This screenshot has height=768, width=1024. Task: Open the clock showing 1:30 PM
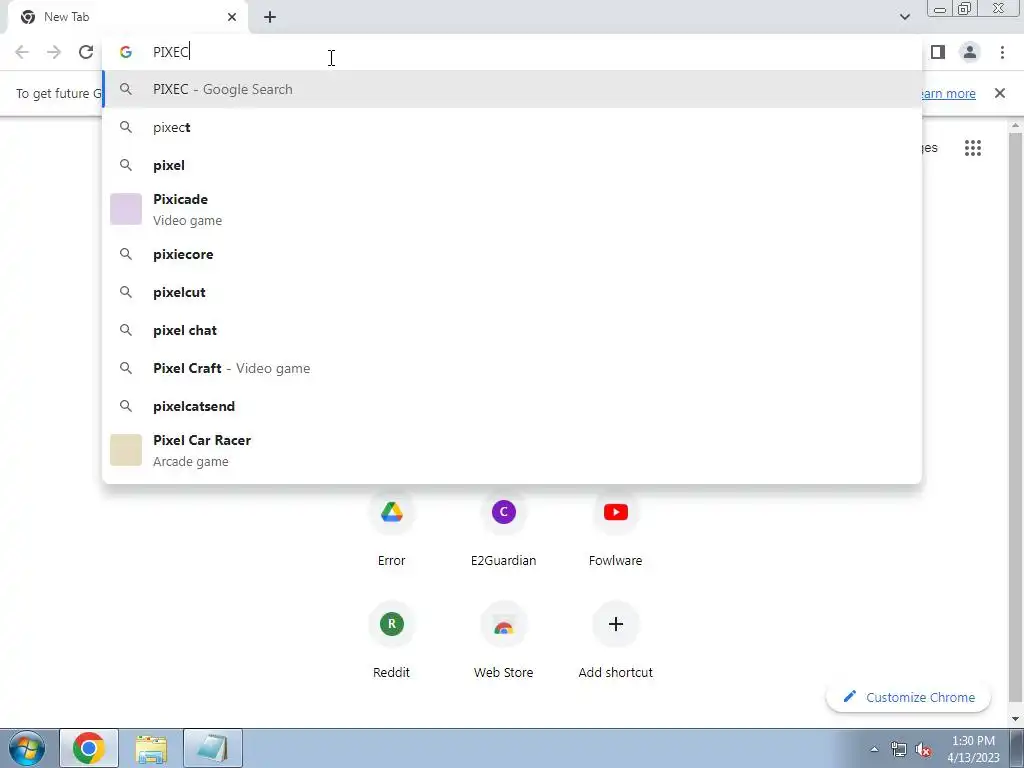pyautogui.click(x=973, y=749)
